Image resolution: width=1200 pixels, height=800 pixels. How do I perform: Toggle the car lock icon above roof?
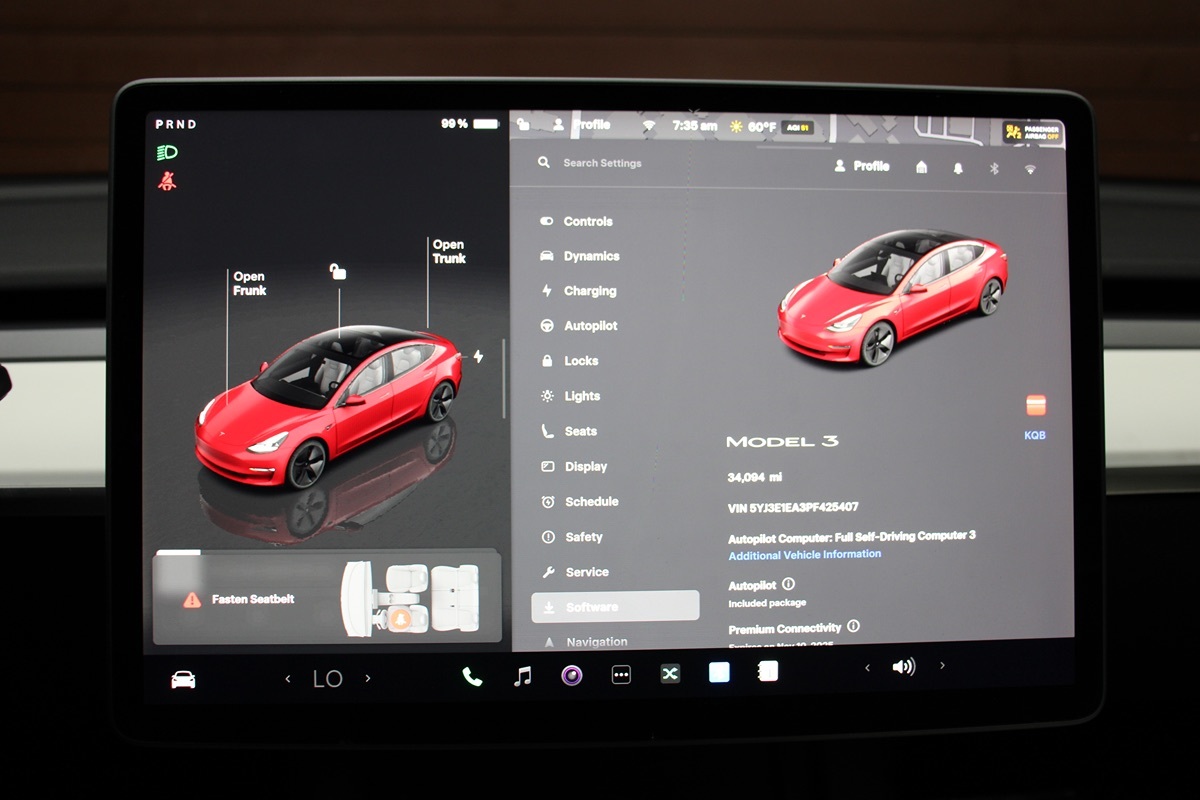338,271
